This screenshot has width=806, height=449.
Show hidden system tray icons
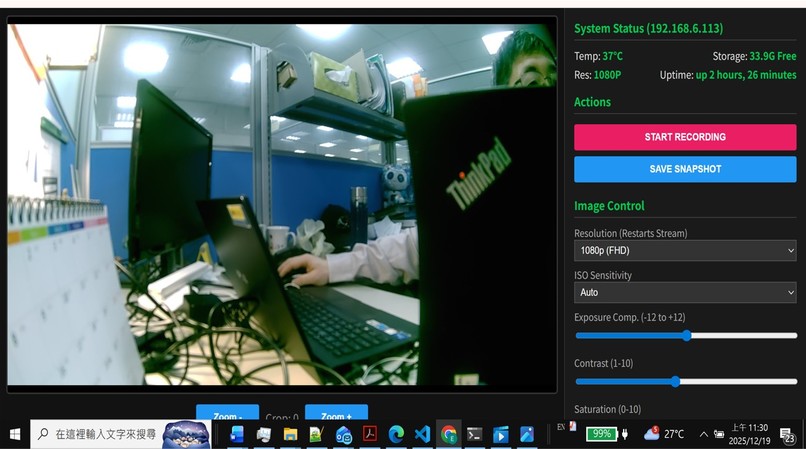(704, 435)
